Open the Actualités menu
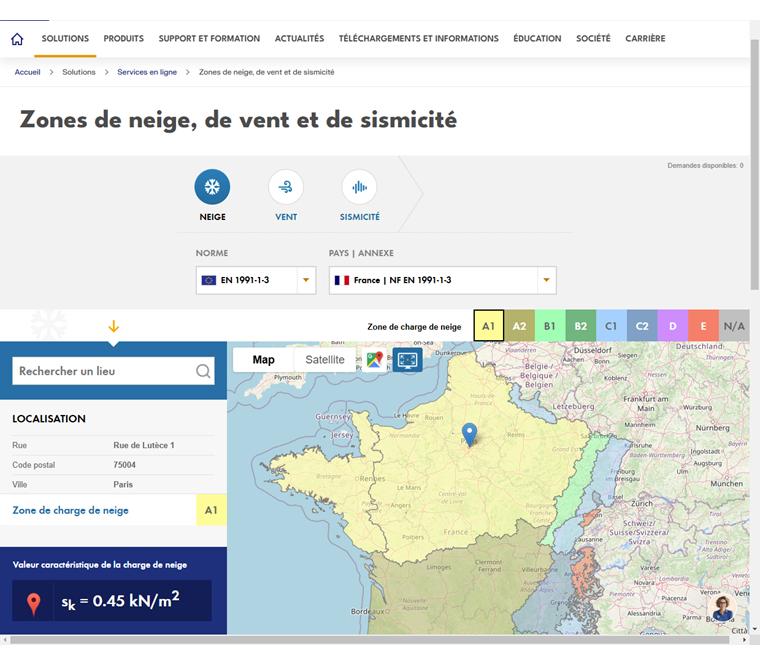The width and height of the screenshot is (760, 665). point(299,38)
